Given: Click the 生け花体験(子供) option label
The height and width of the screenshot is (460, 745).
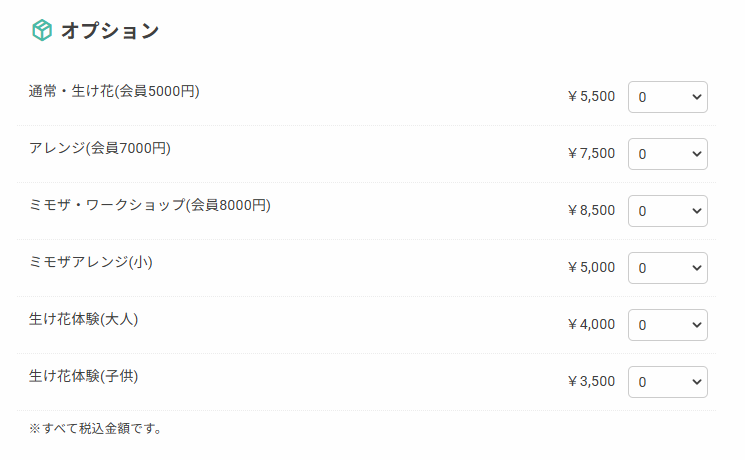Looking at the screenshot, I should tap(83, 377).
